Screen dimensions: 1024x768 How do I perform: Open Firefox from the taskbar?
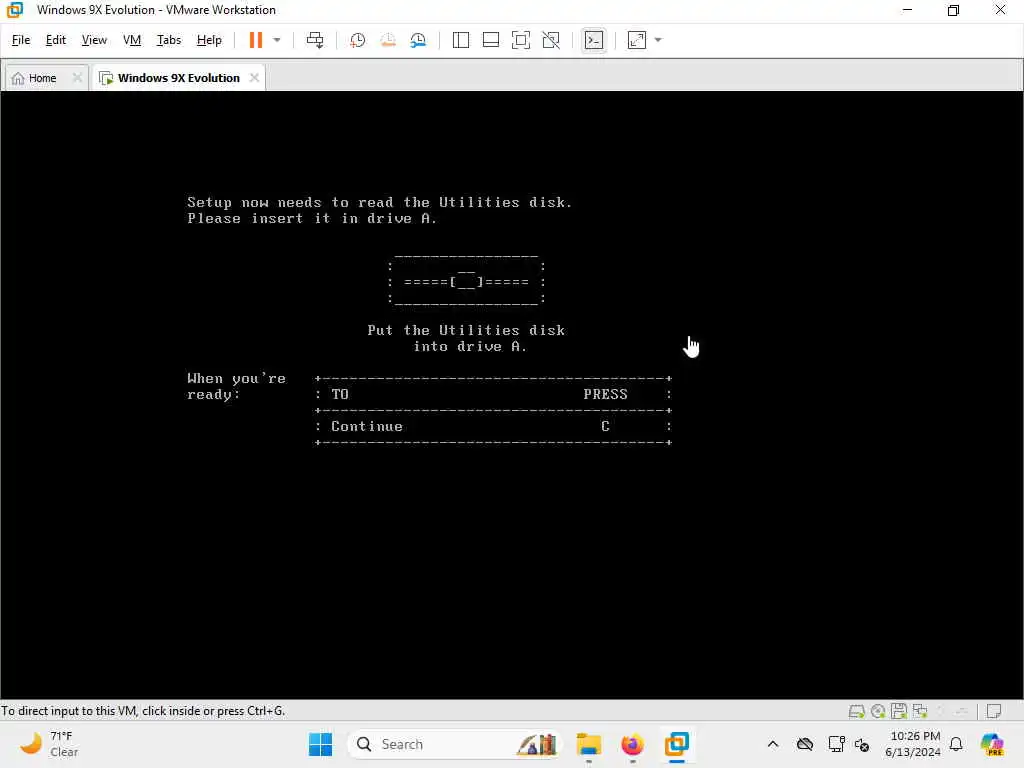pyautogui.click(x=632, y=744)
